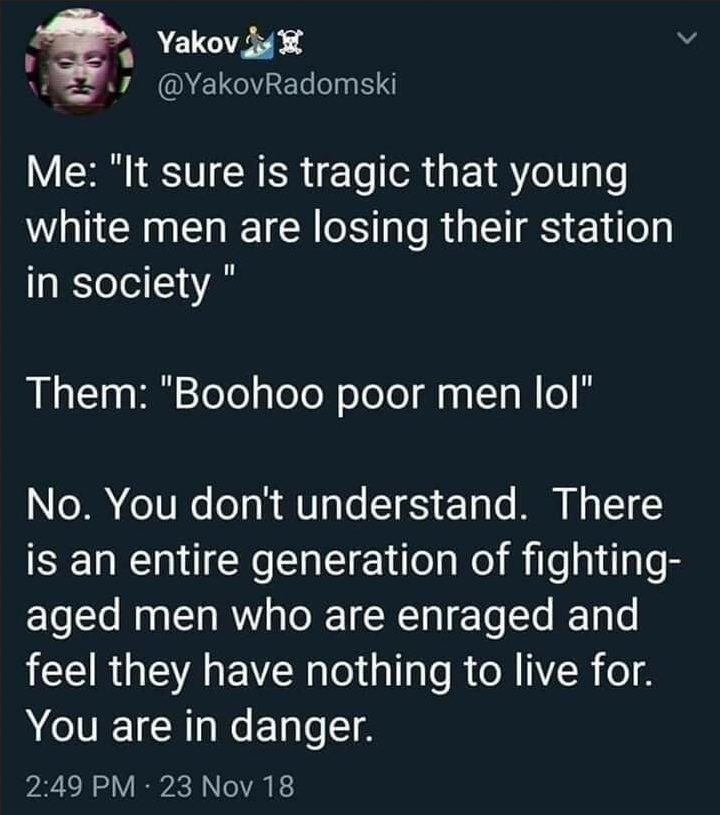Click the display name Yakov

pyautogui.click(x=198, y=43)
